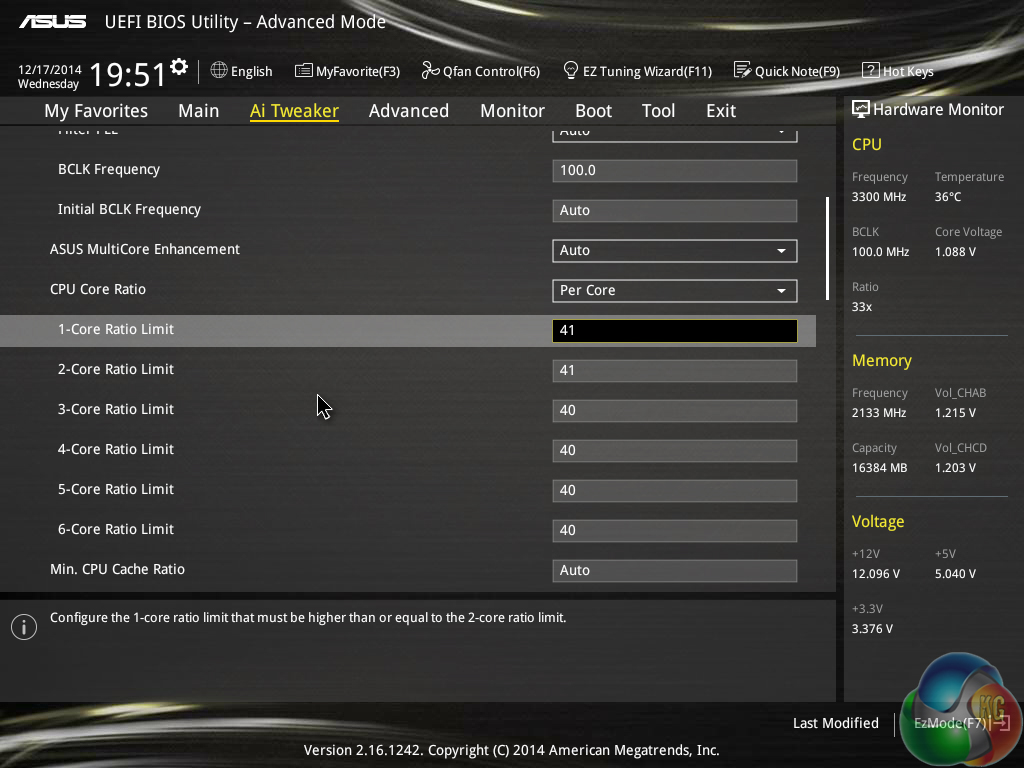Click the globe language icon

pos(219,70)
